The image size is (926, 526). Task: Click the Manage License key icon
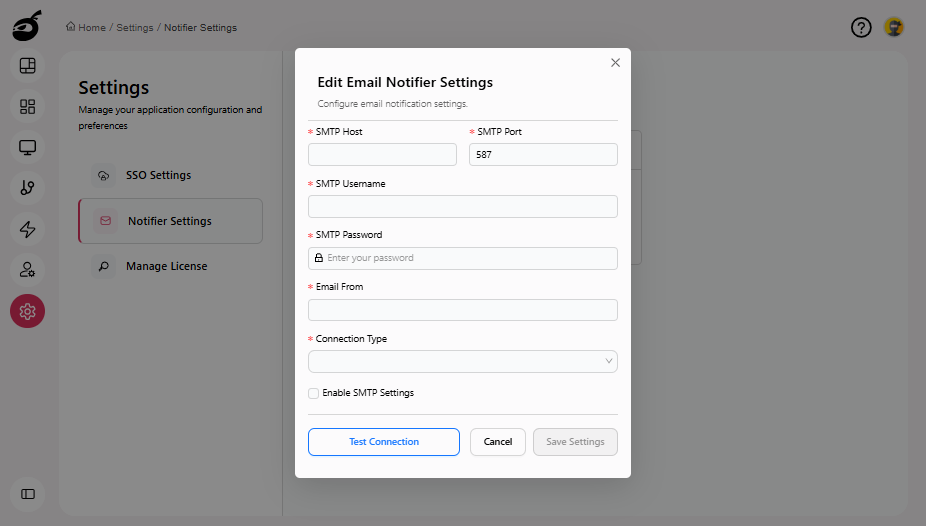click(103, 266)
